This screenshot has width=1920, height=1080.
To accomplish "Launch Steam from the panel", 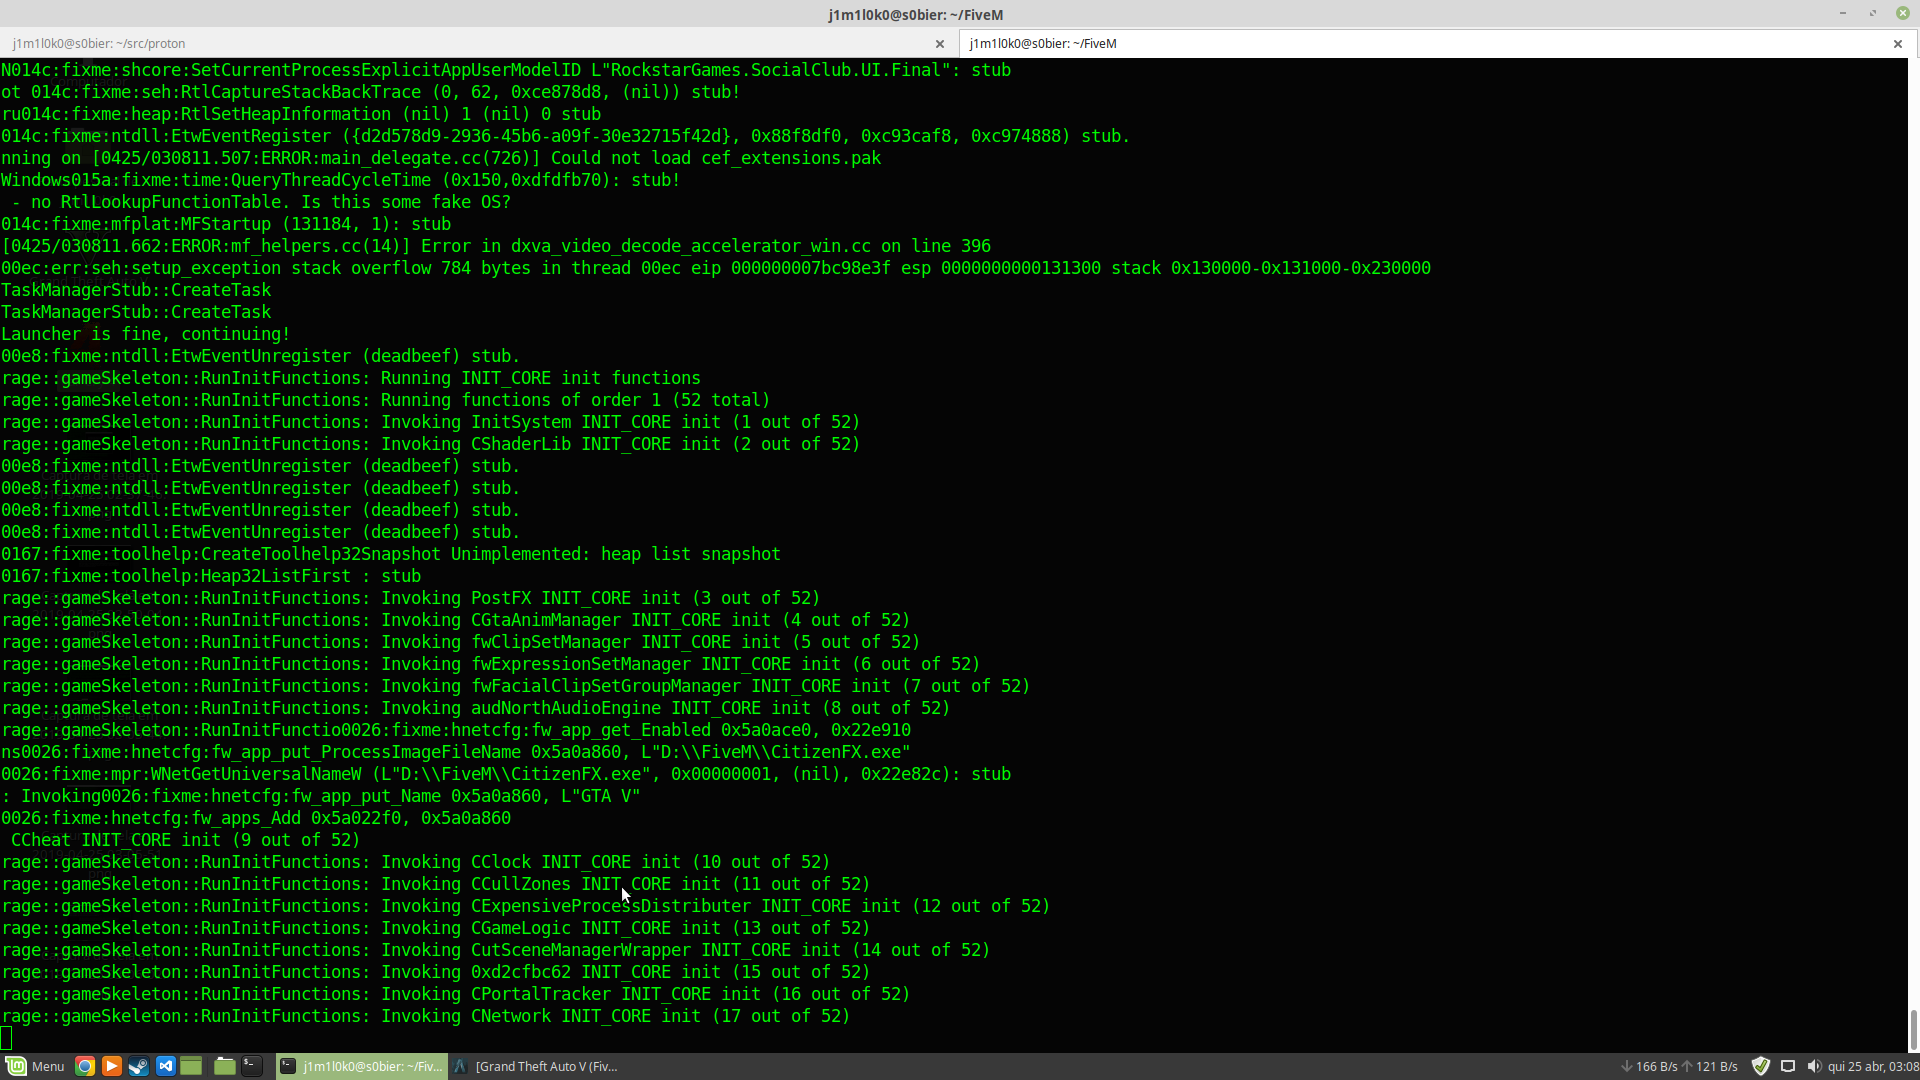I will (x=139, y=1066).
